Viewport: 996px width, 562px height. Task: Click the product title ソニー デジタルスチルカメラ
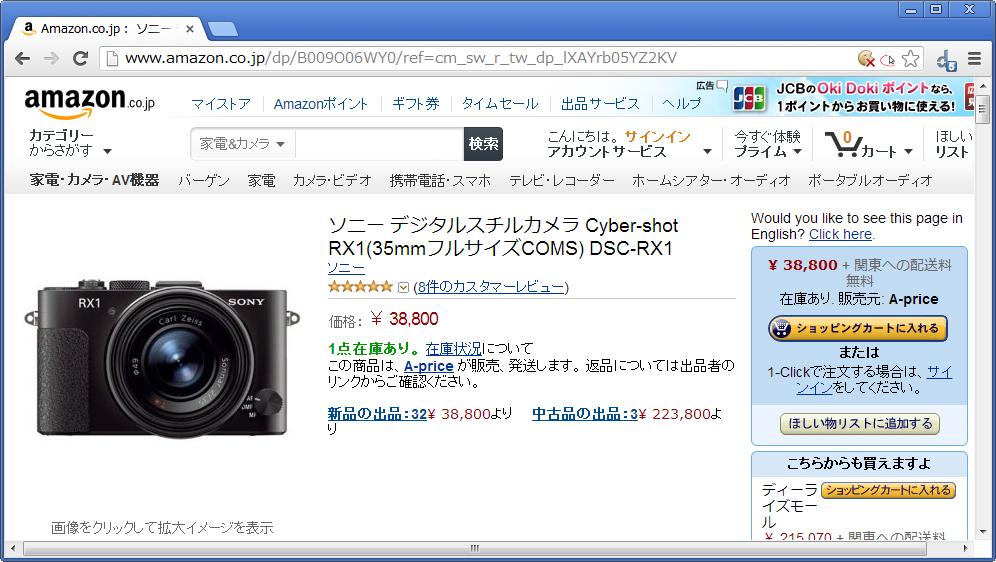pos(503,236)
